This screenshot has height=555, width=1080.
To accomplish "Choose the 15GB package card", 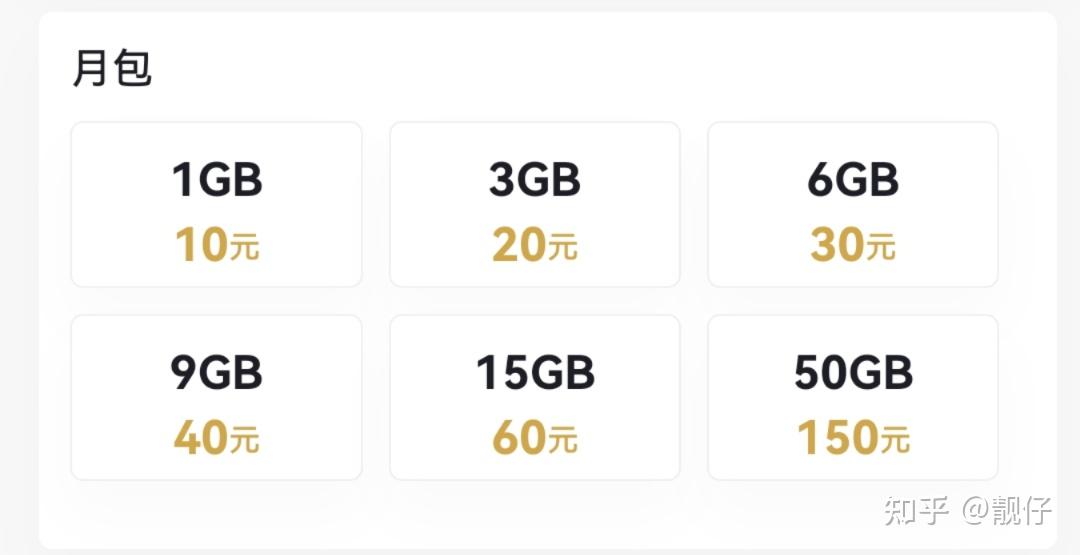I will click(534, 398).
